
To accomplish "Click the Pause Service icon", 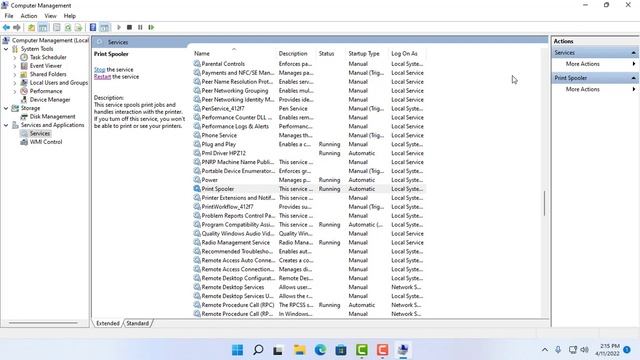I will 140,27.
